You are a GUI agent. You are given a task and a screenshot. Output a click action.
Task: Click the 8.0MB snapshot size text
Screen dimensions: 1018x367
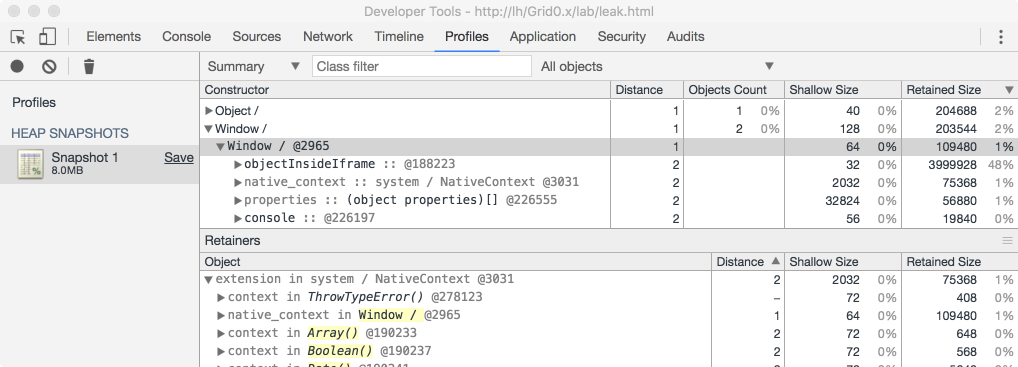[x=67, y=171]
